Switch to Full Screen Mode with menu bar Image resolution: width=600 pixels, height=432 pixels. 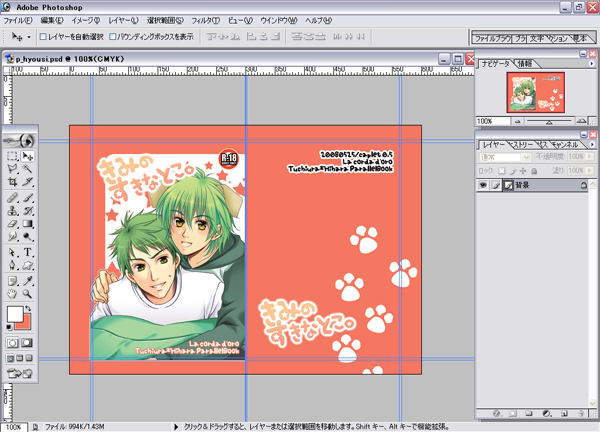coord(20,358)
